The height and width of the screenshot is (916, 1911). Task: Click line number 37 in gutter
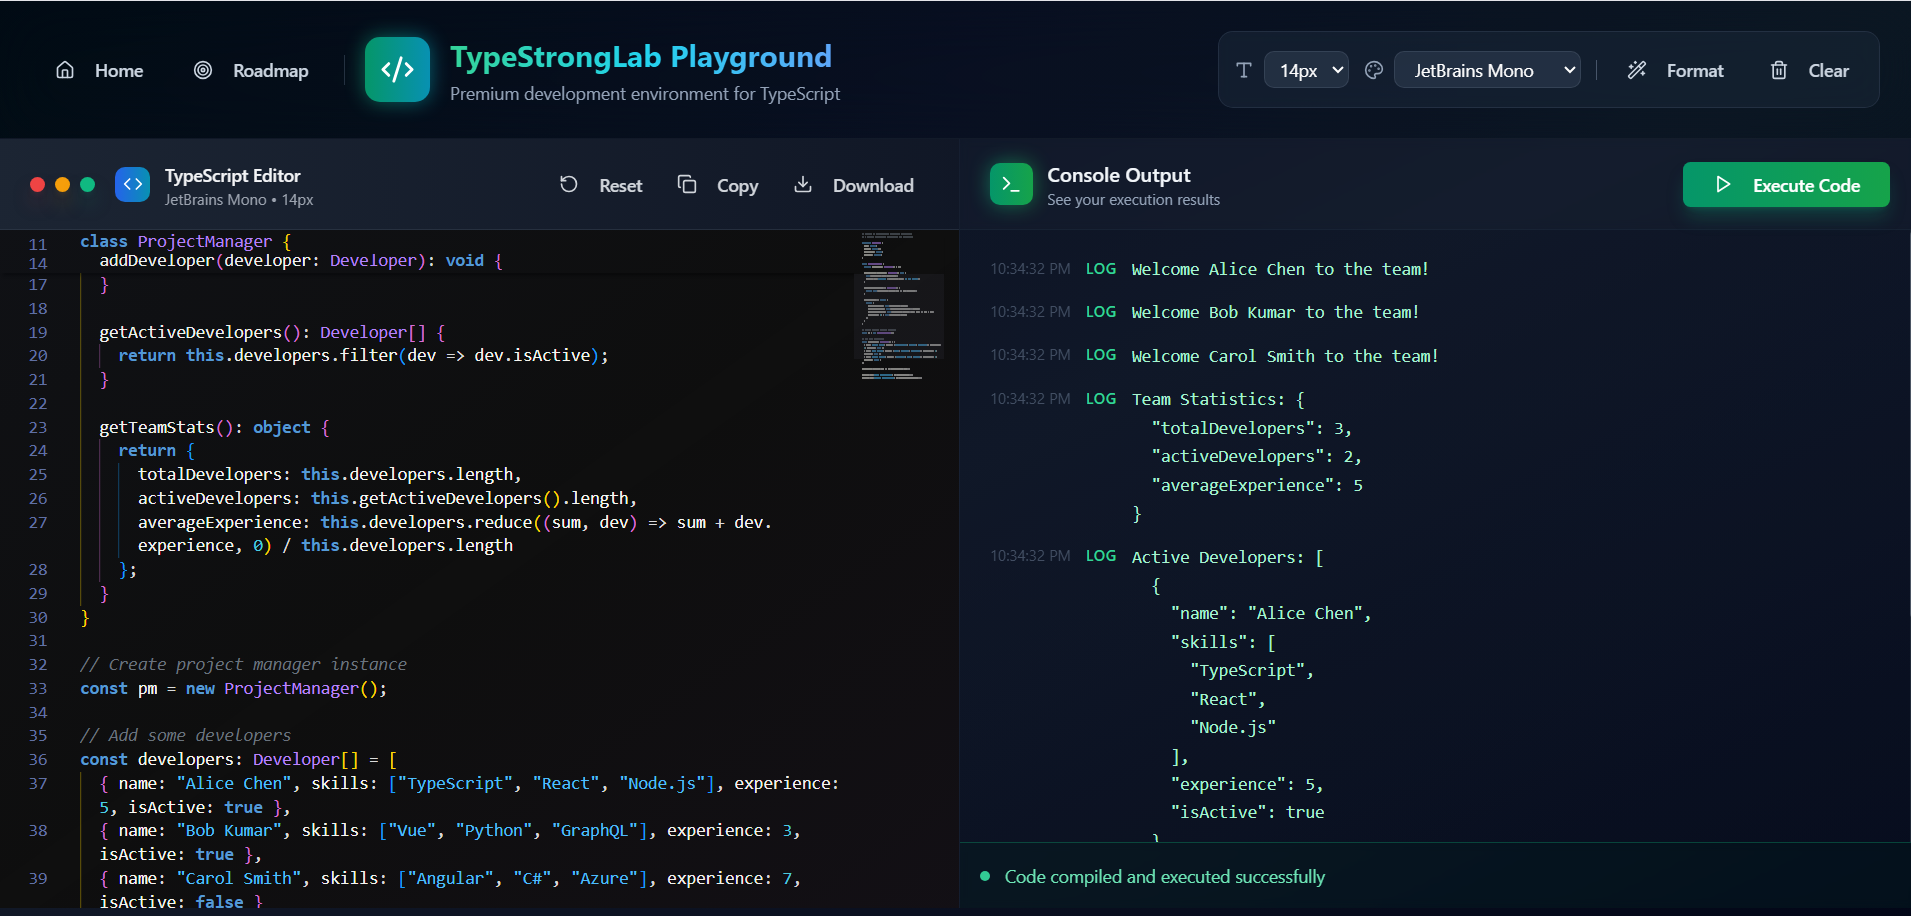click(x=38, y=783)
